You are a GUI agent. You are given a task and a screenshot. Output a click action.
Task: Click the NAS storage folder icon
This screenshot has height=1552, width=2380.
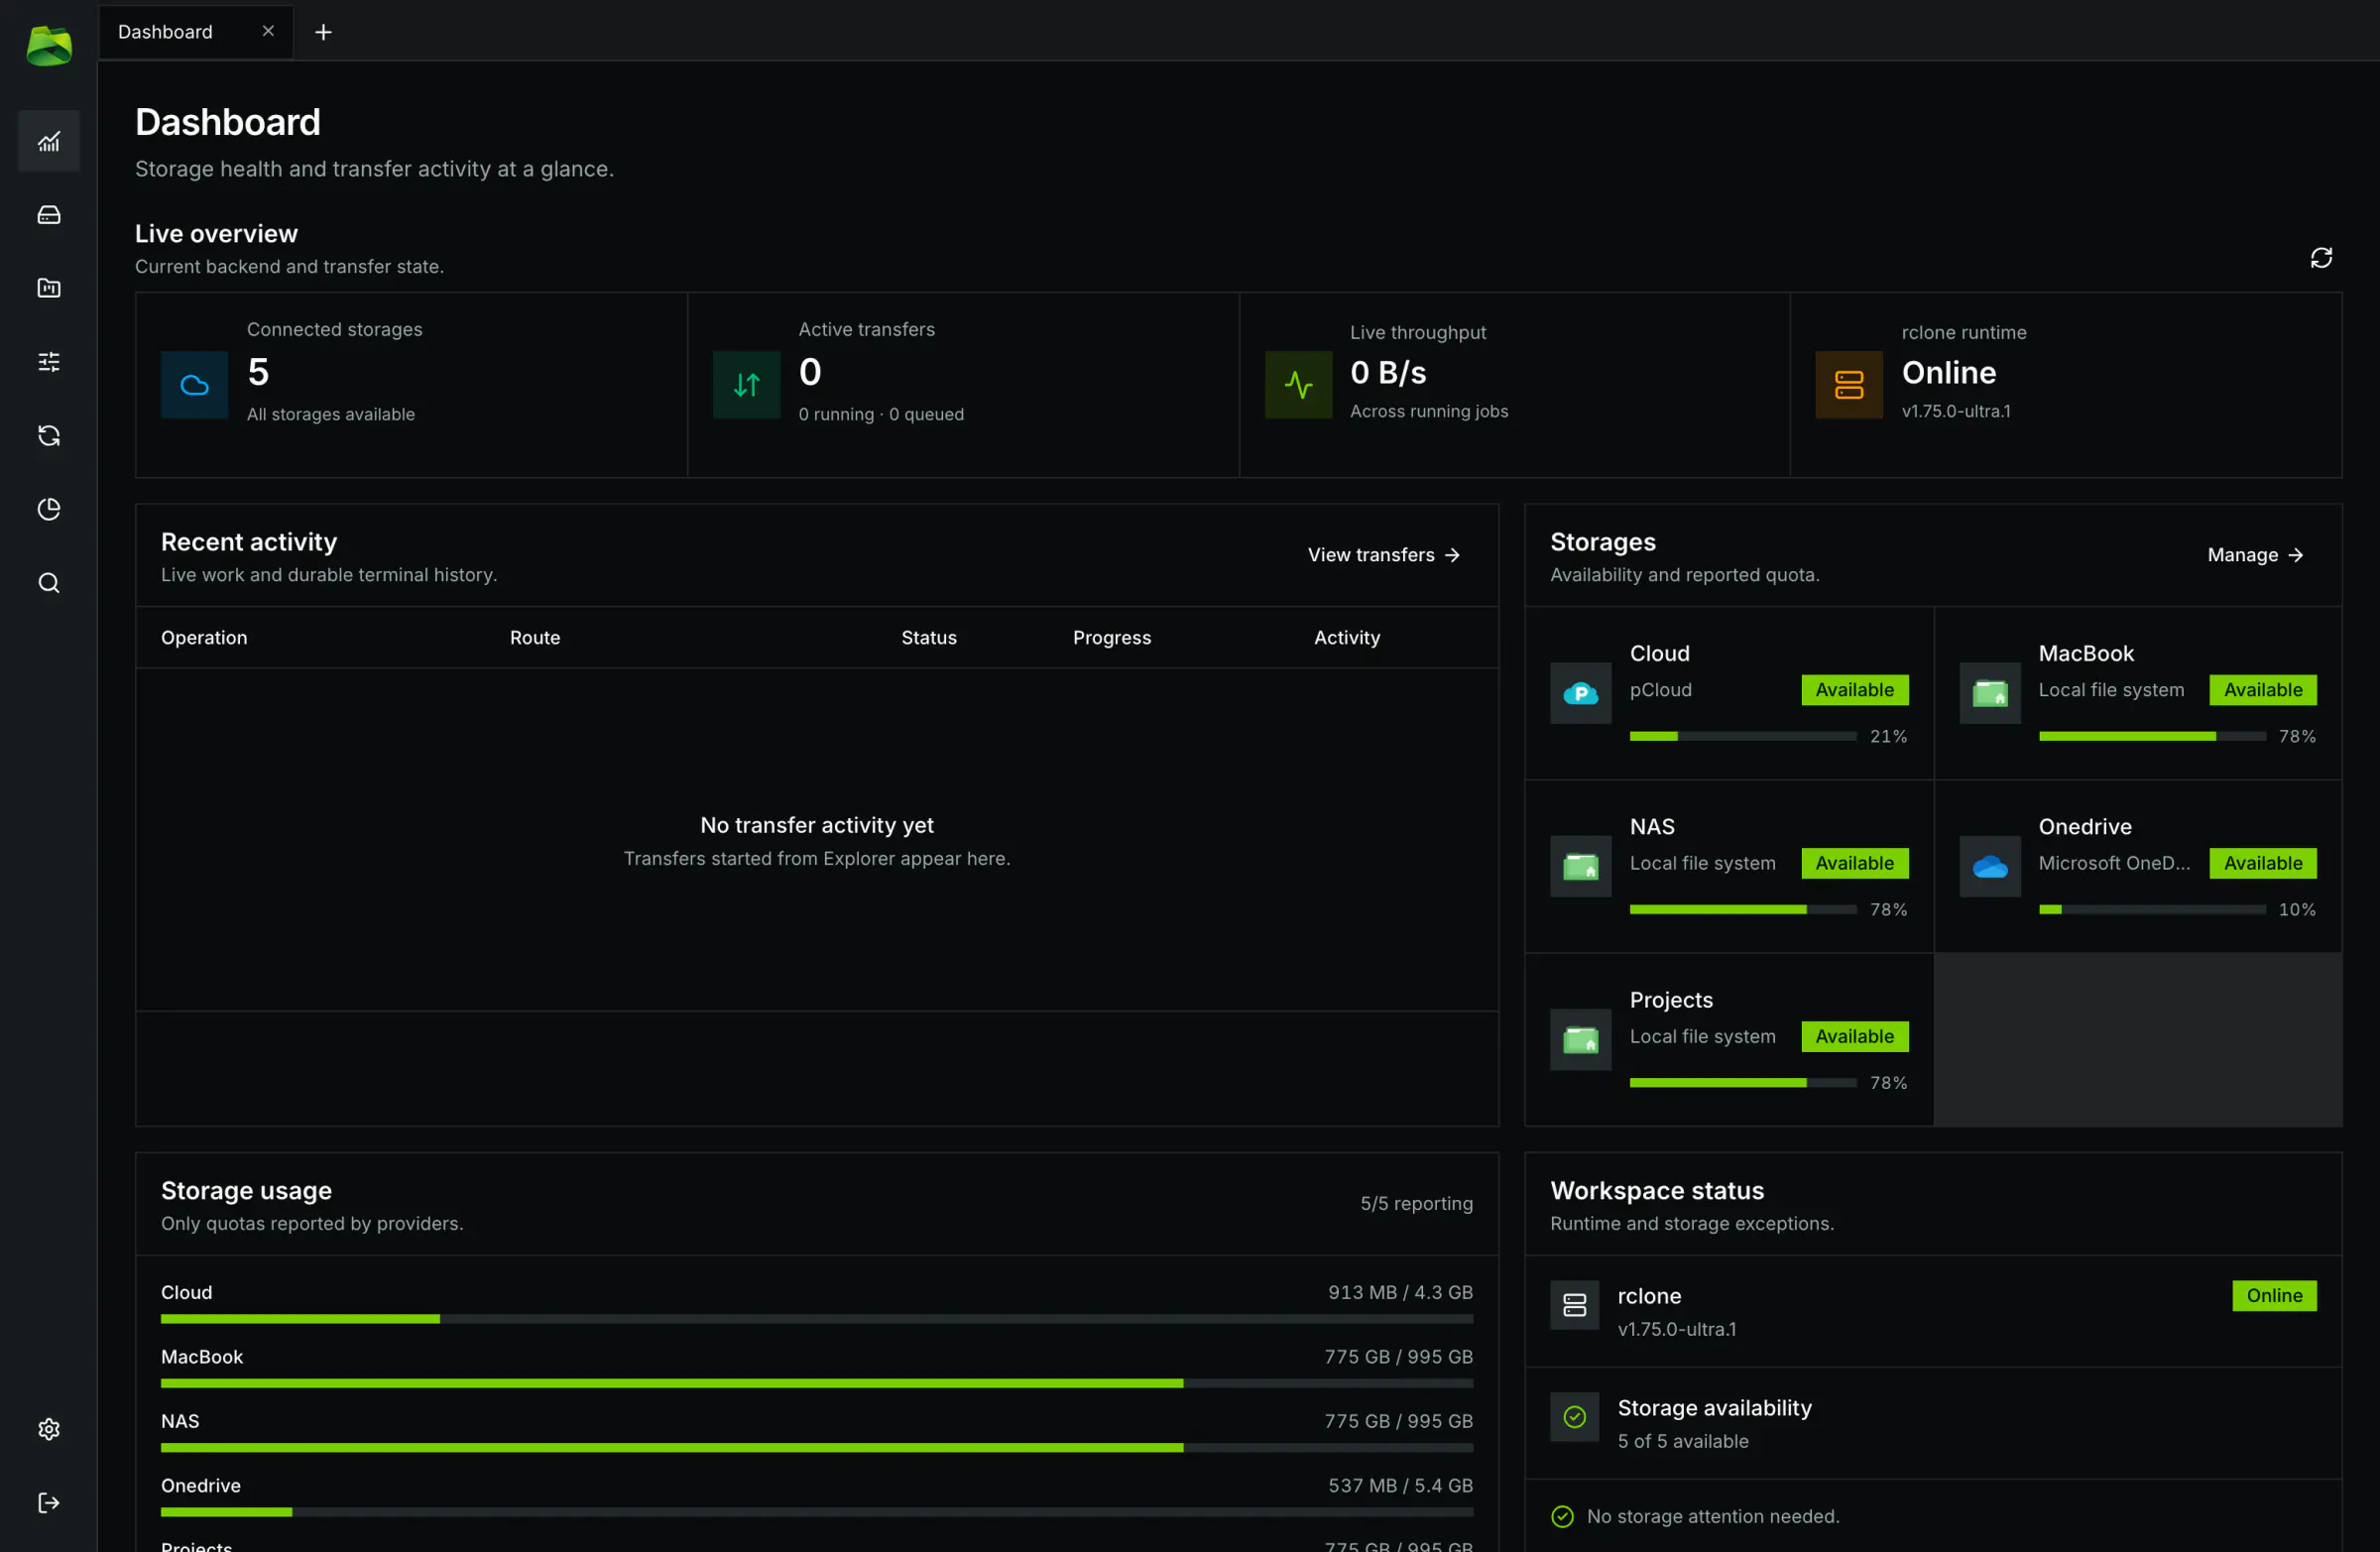1580,866
